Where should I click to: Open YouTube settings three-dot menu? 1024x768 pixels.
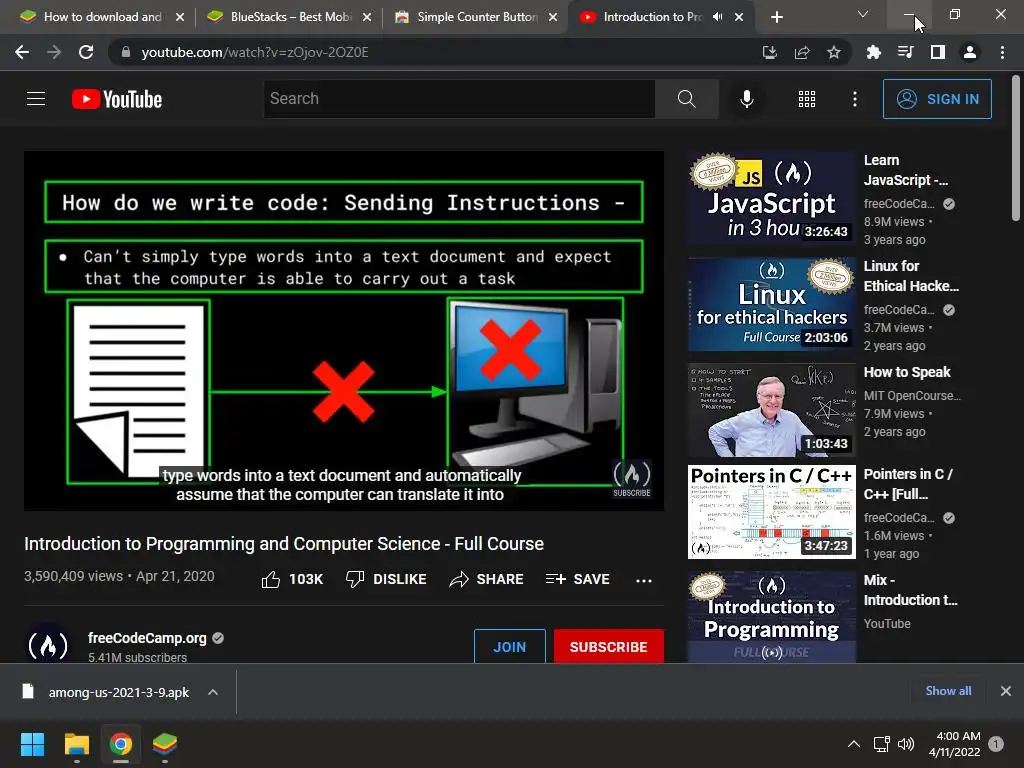pyautogui.click(x=854, y=99)
